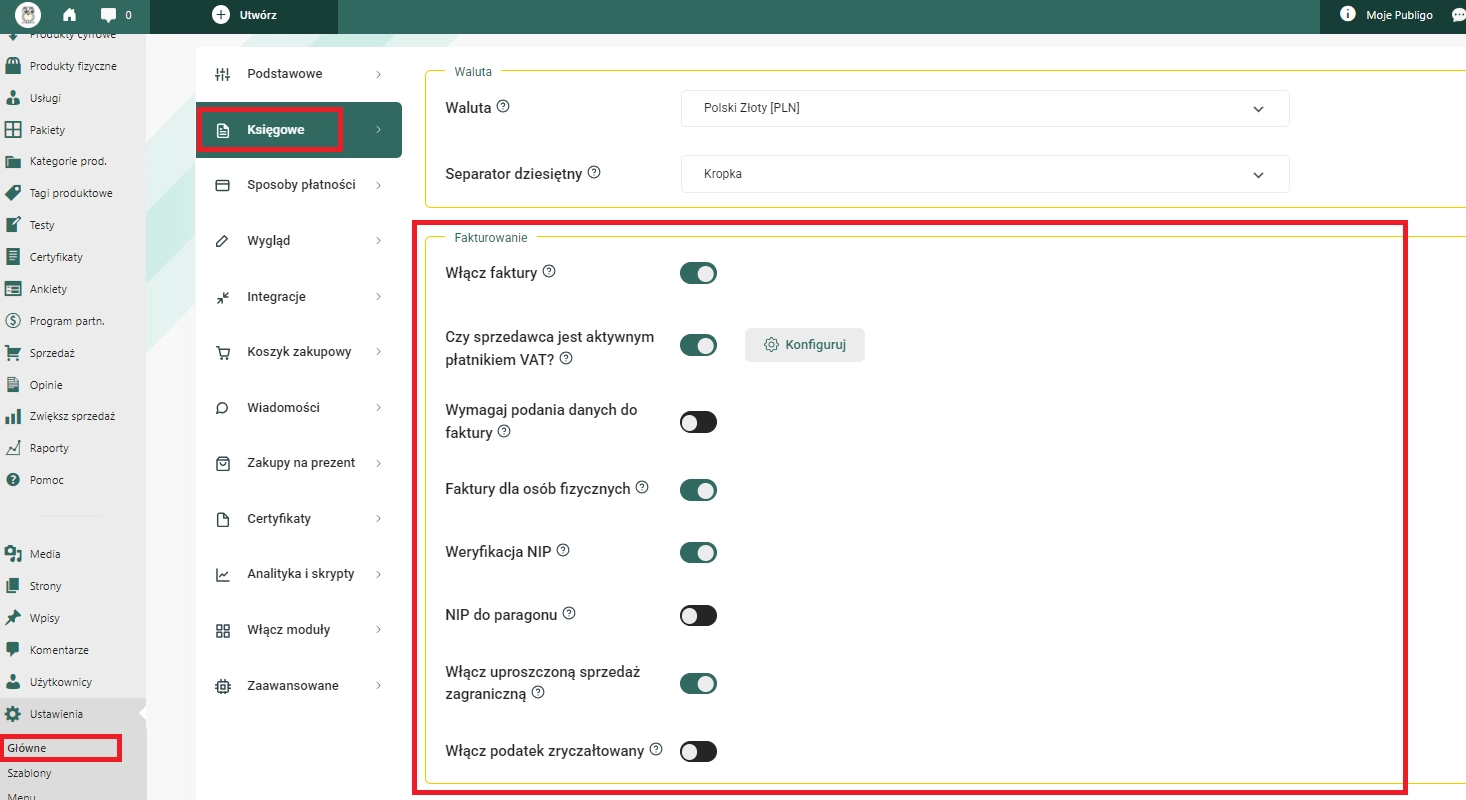Toggle the active VAT payer switch
This screenshot has height=800, width=1466.
pyautogui.click(x=698, y=345)
